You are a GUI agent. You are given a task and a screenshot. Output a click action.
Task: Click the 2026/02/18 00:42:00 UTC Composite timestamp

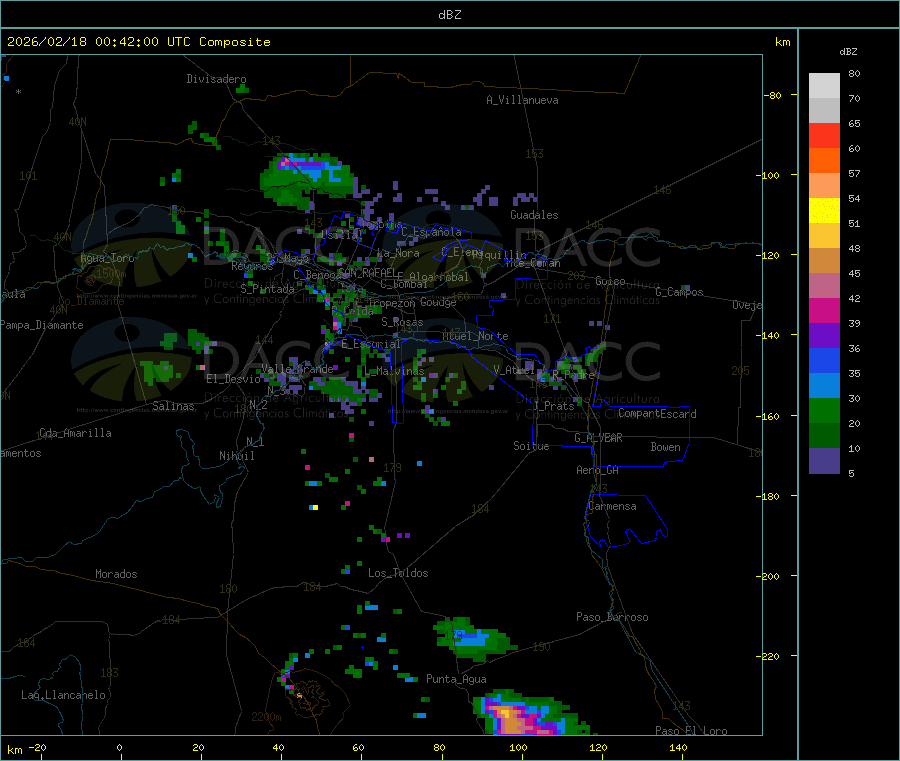(x=138, y=42)
